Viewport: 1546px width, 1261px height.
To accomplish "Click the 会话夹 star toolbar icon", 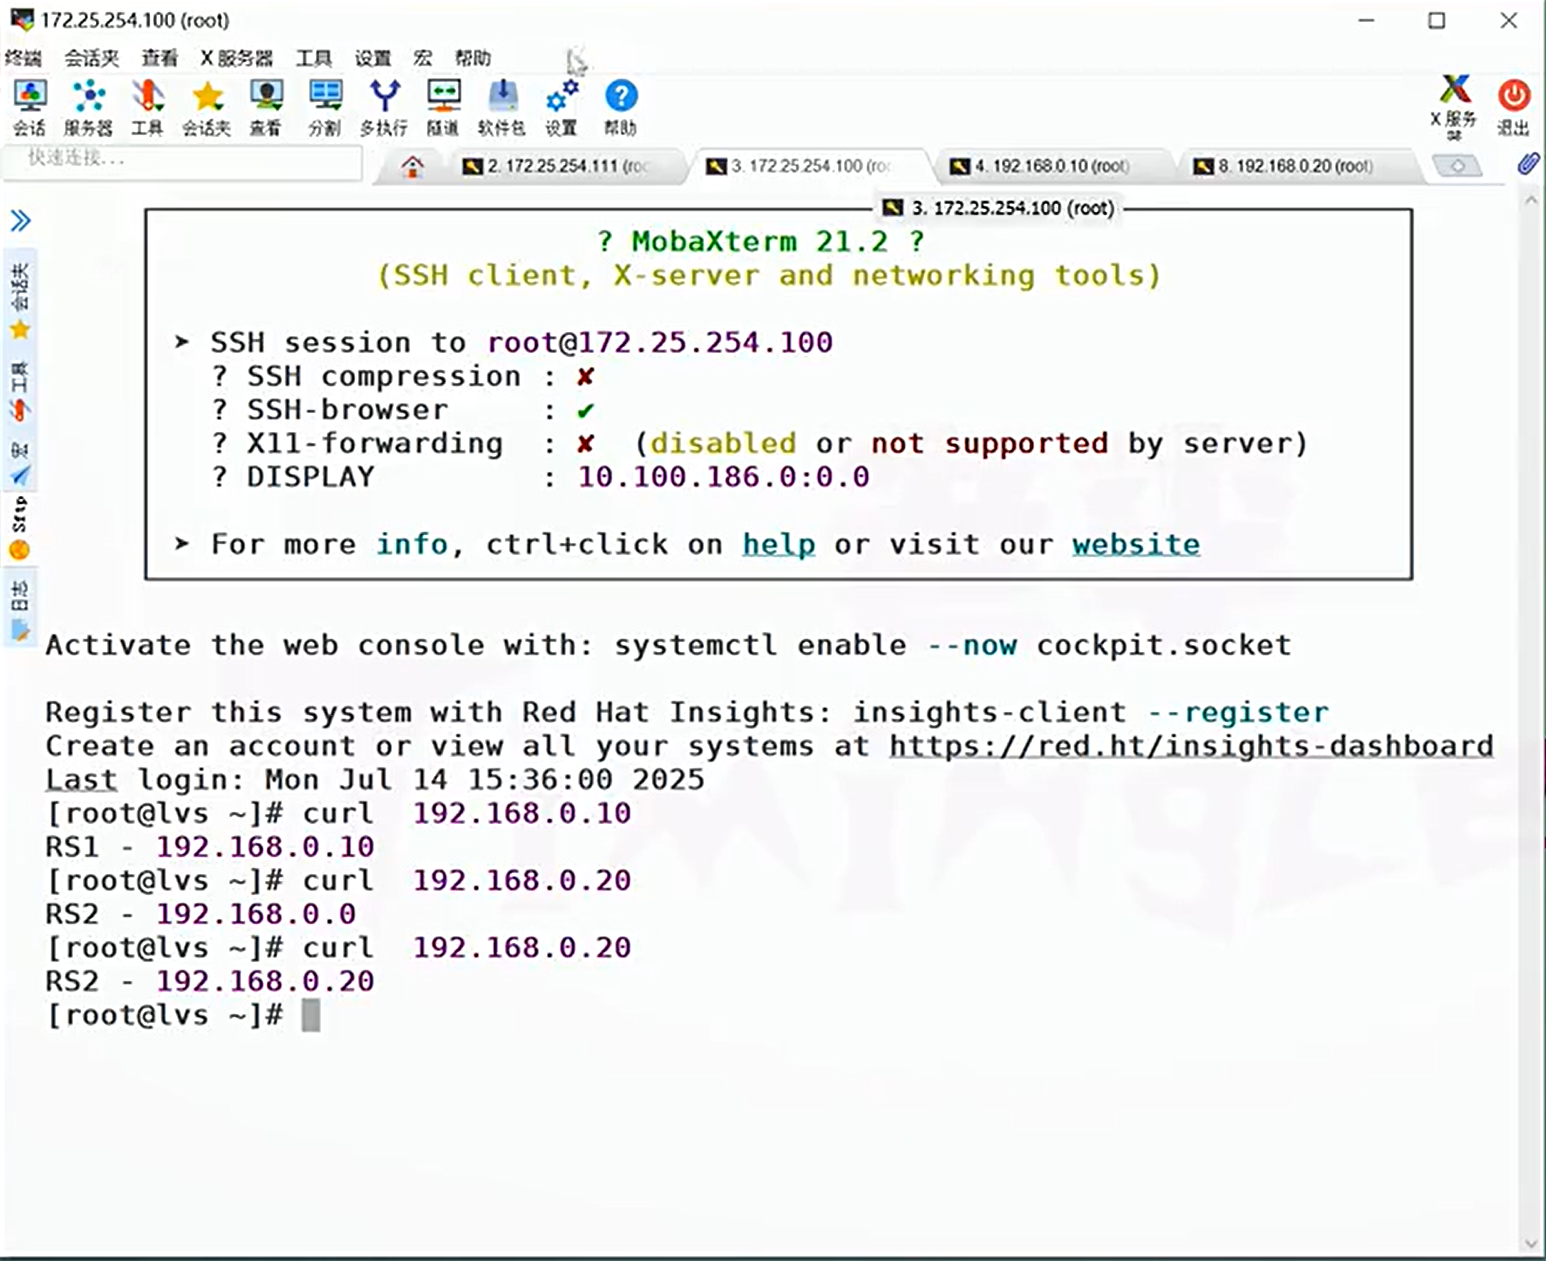I will [x=206, y=107].
